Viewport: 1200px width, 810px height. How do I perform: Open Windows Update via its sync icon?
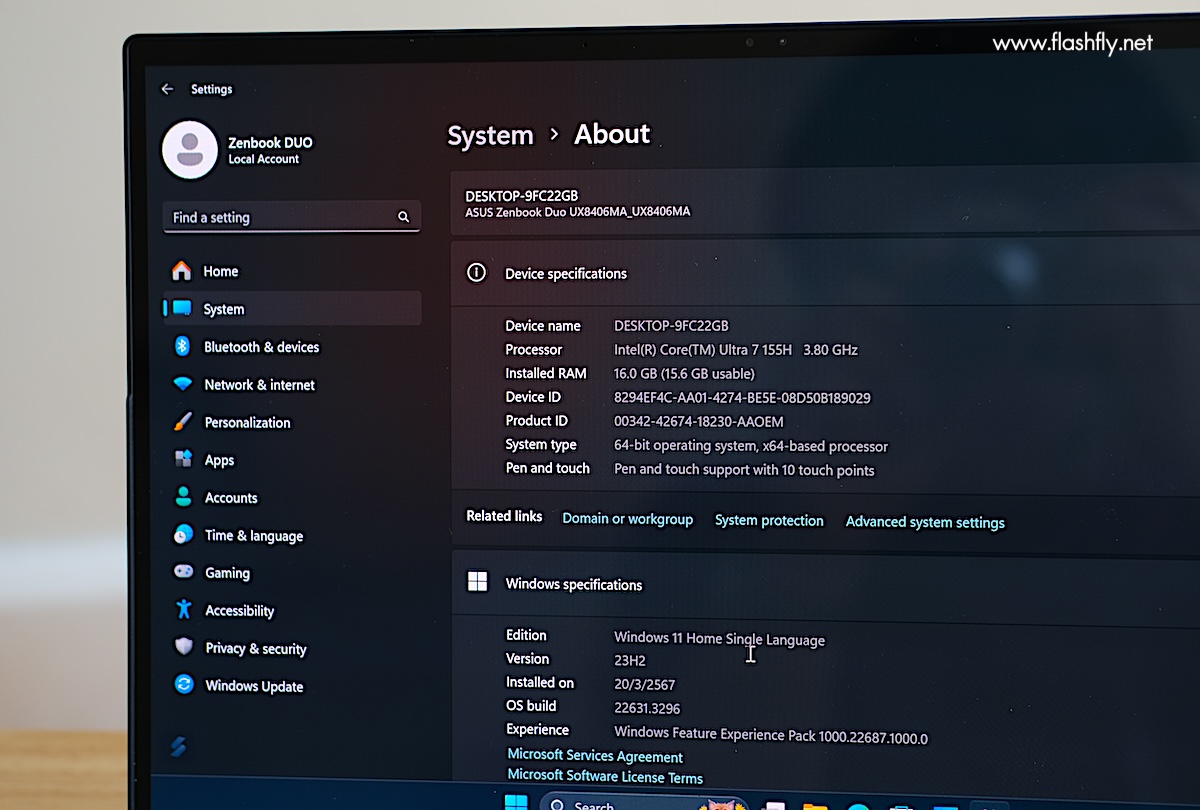(184, 685)
